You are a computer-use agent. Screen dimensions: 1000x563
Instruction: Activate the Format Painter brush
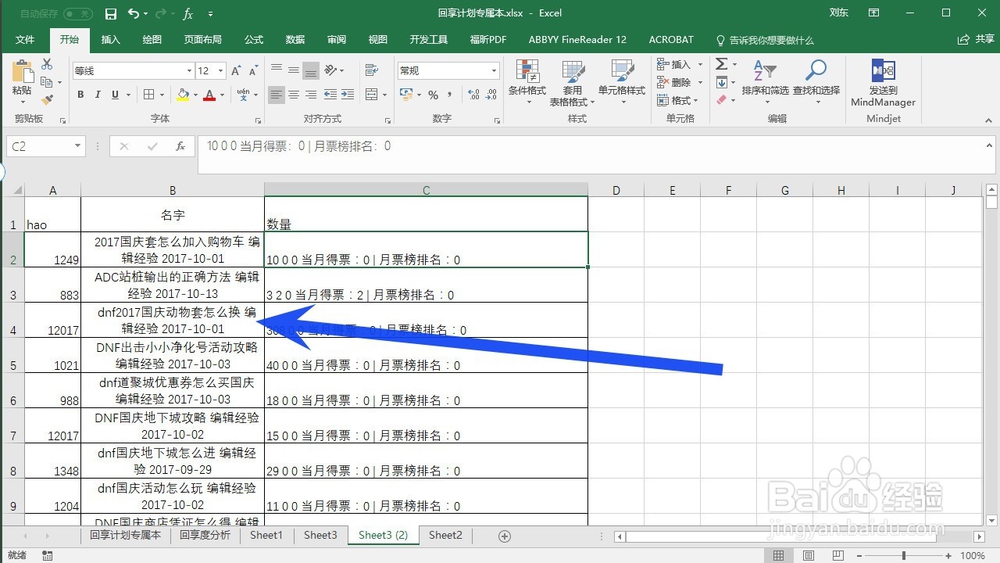tap(47, 99)
